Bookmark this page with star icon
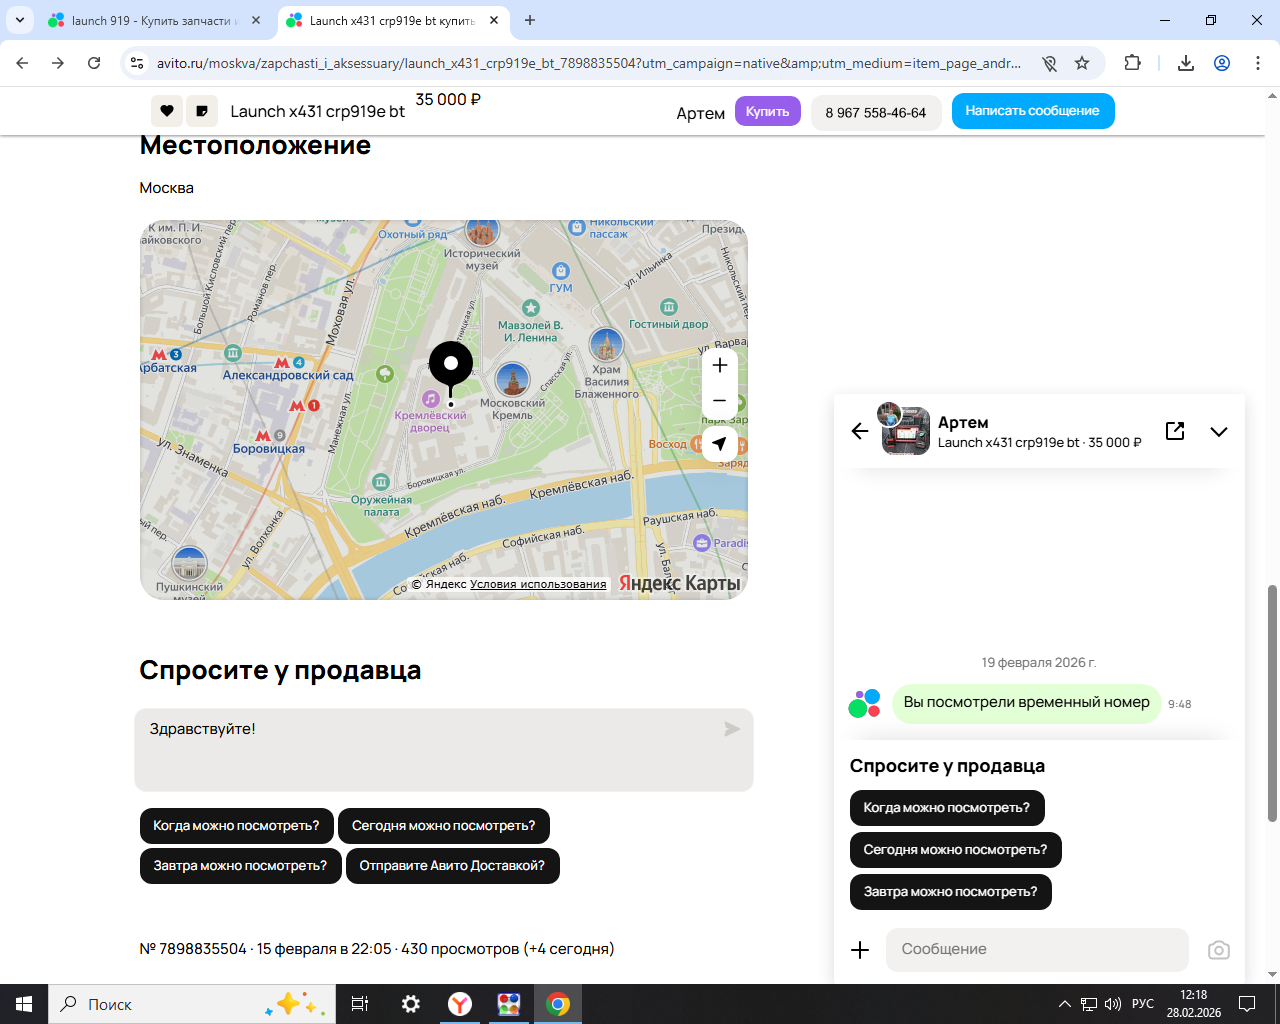 (1082, 63)
